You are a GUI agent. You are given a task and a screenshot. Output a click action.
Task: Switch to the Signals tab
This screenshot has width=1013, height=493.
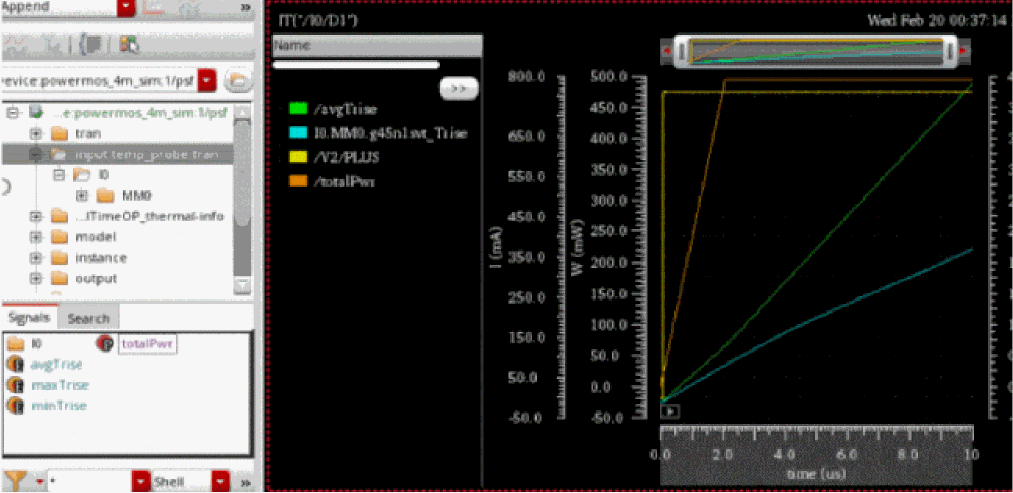pyautogui.click(x=29, y=317)
